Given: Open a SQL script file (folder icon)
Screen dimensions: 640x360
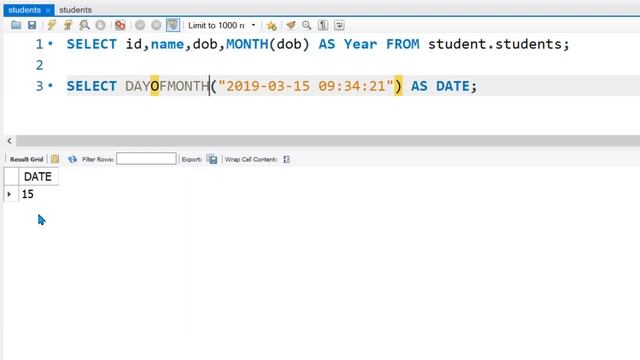Looking at the screenshot, I should 16,25.
